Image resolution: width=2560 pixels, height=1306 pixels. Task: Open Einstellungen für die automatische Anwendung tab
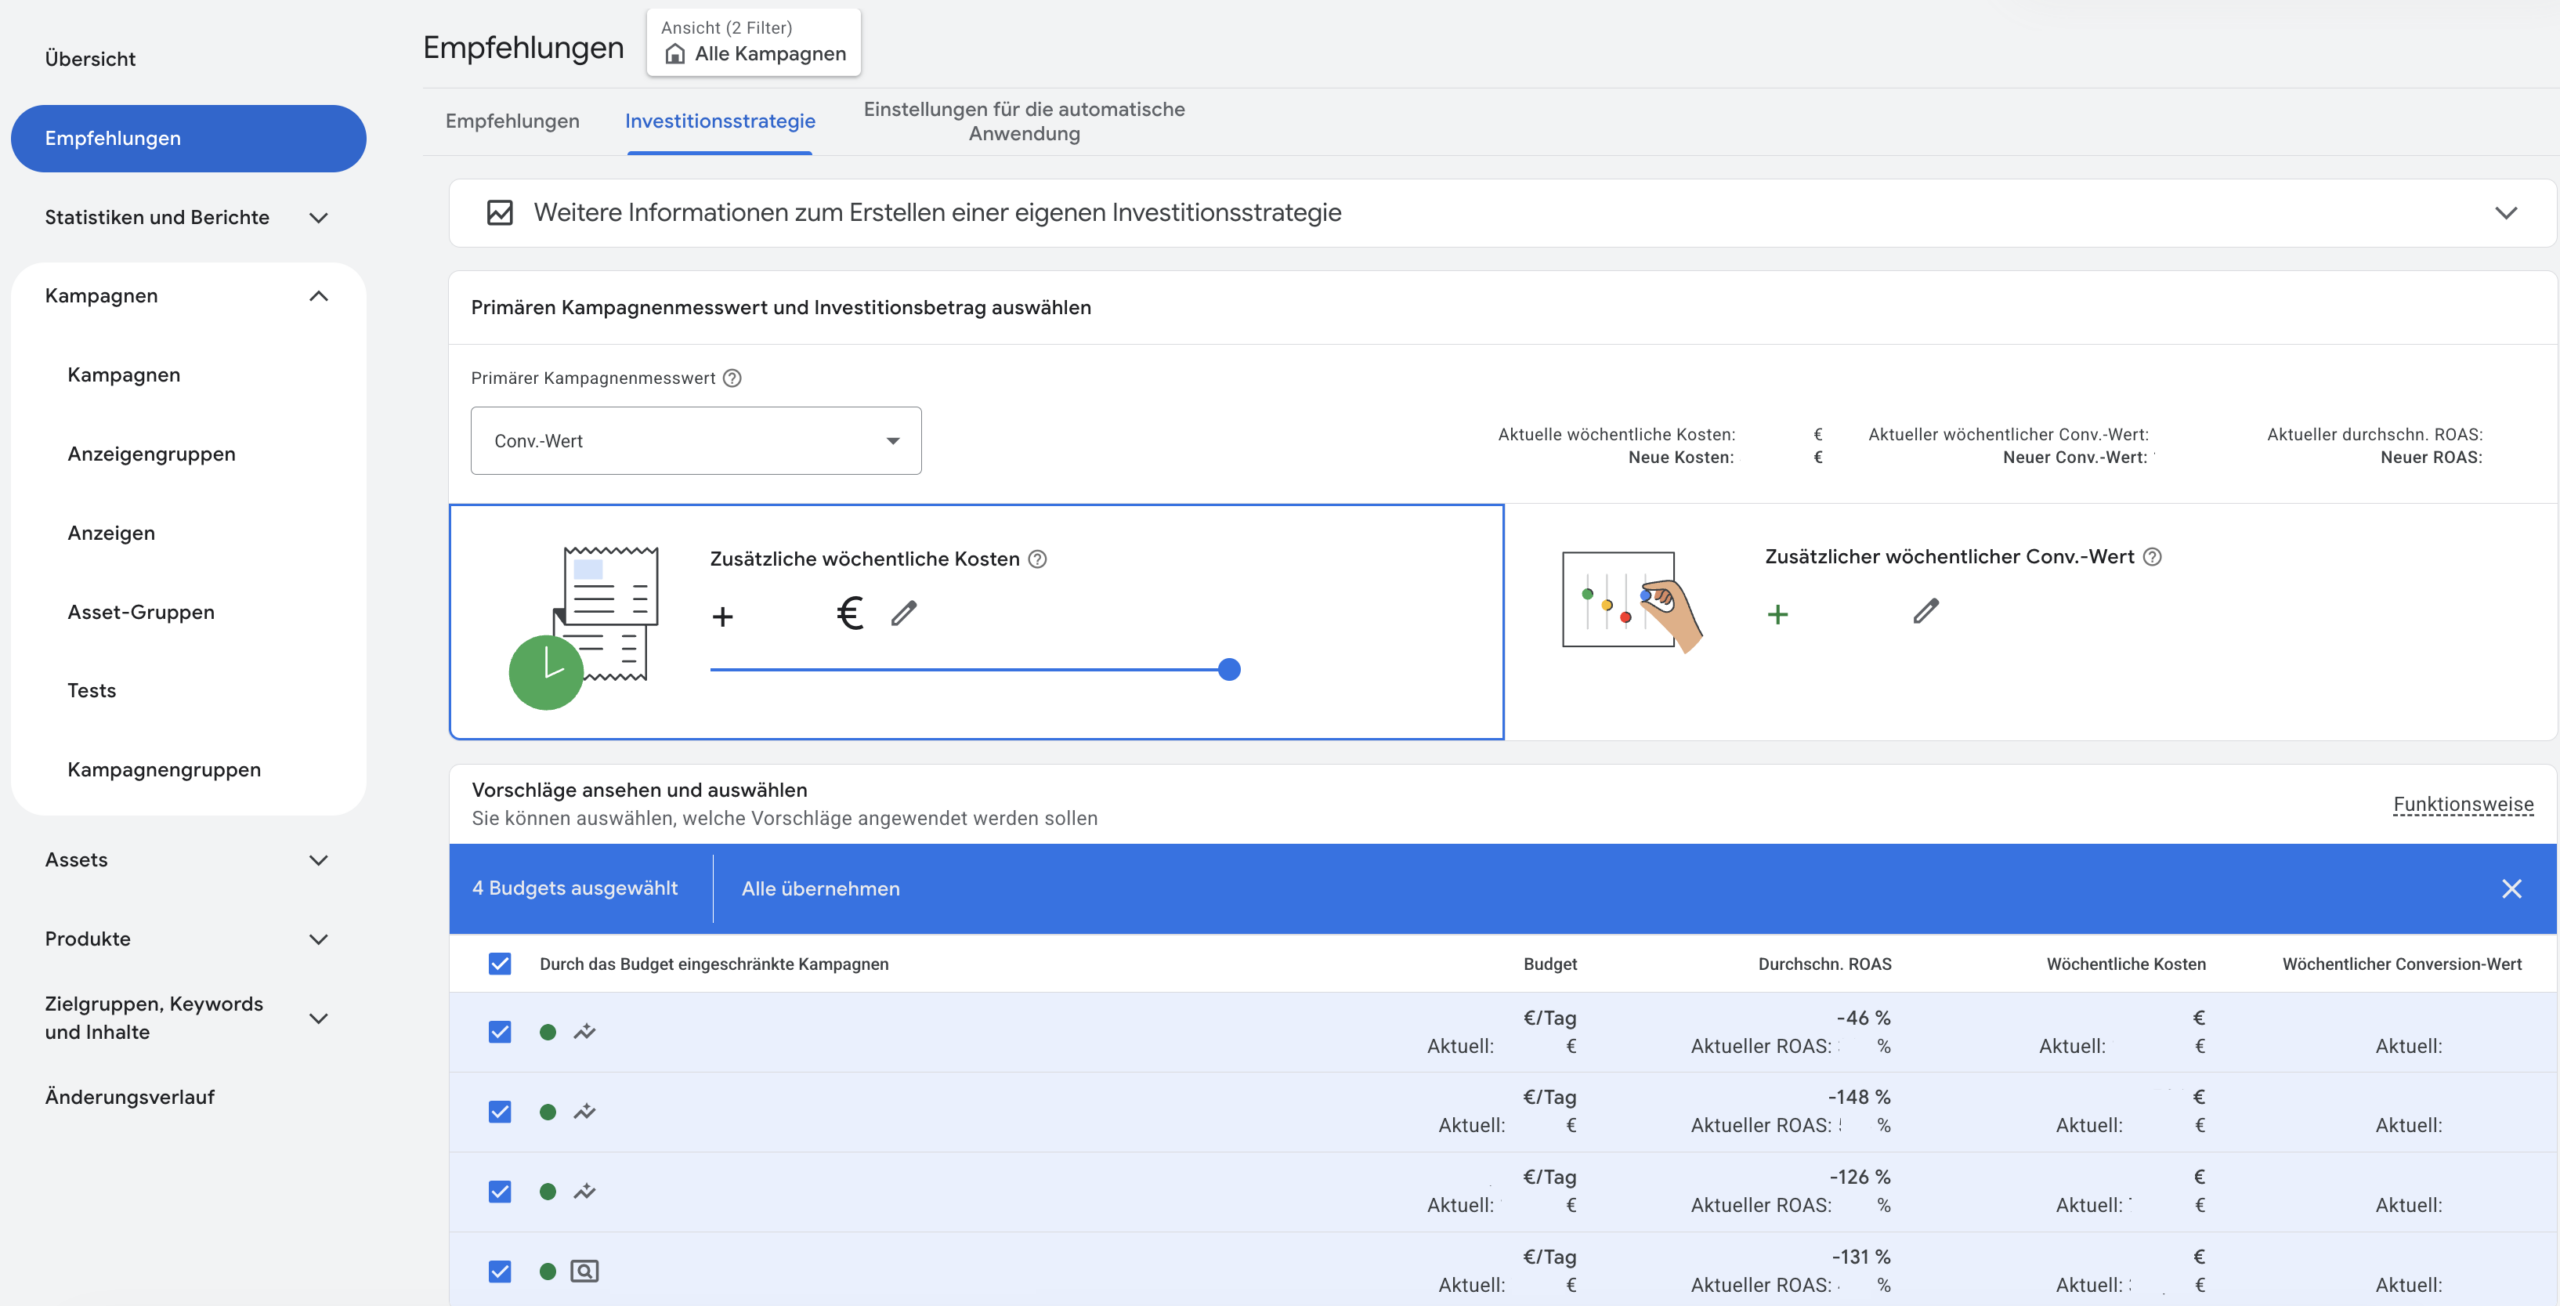[1024, 121]
